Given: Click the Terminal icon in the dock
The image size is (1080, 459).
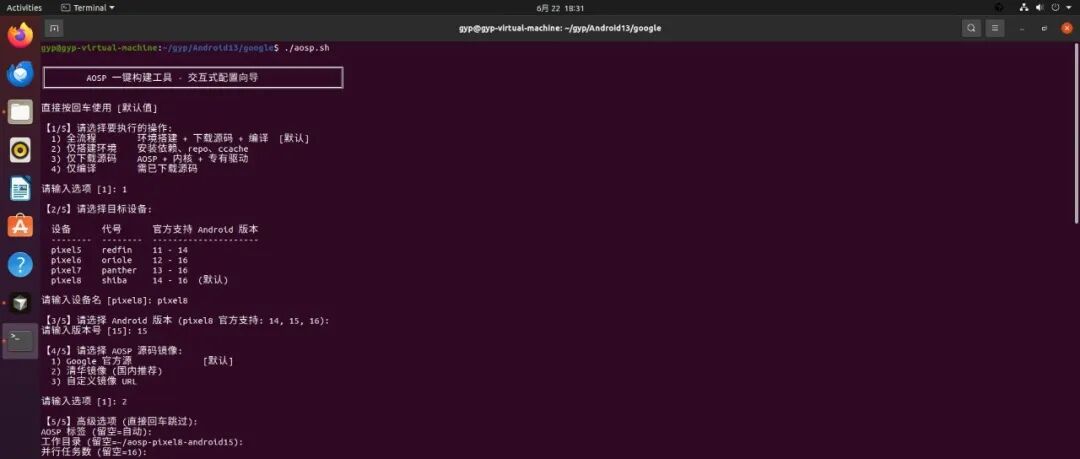Looking at the screenshot, I should click(x=21, y=340).
